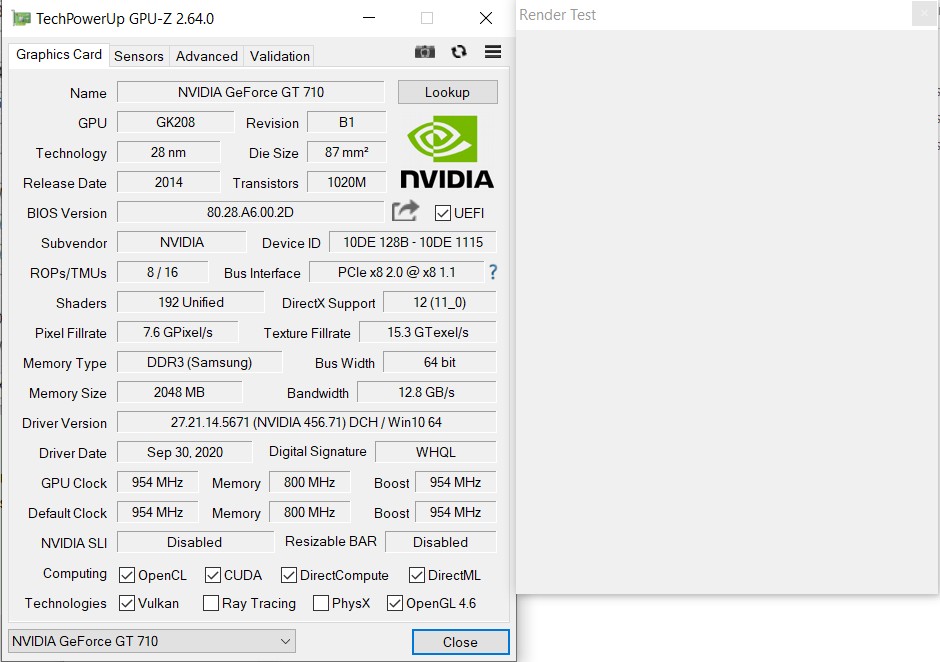Click the refresh icon in toolbar
940x662 pixels.
pyautogui.click(x=459, y=52)
